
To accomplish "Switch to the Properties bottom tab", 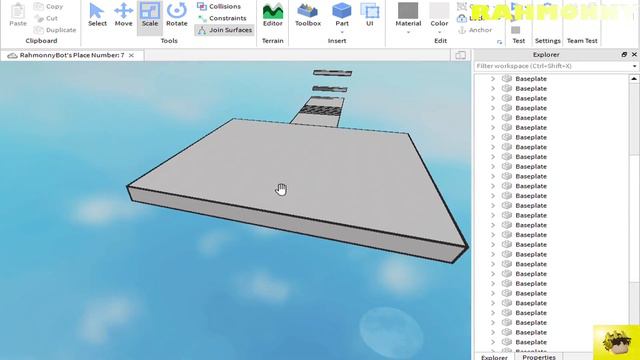I will tap(539, 356).
